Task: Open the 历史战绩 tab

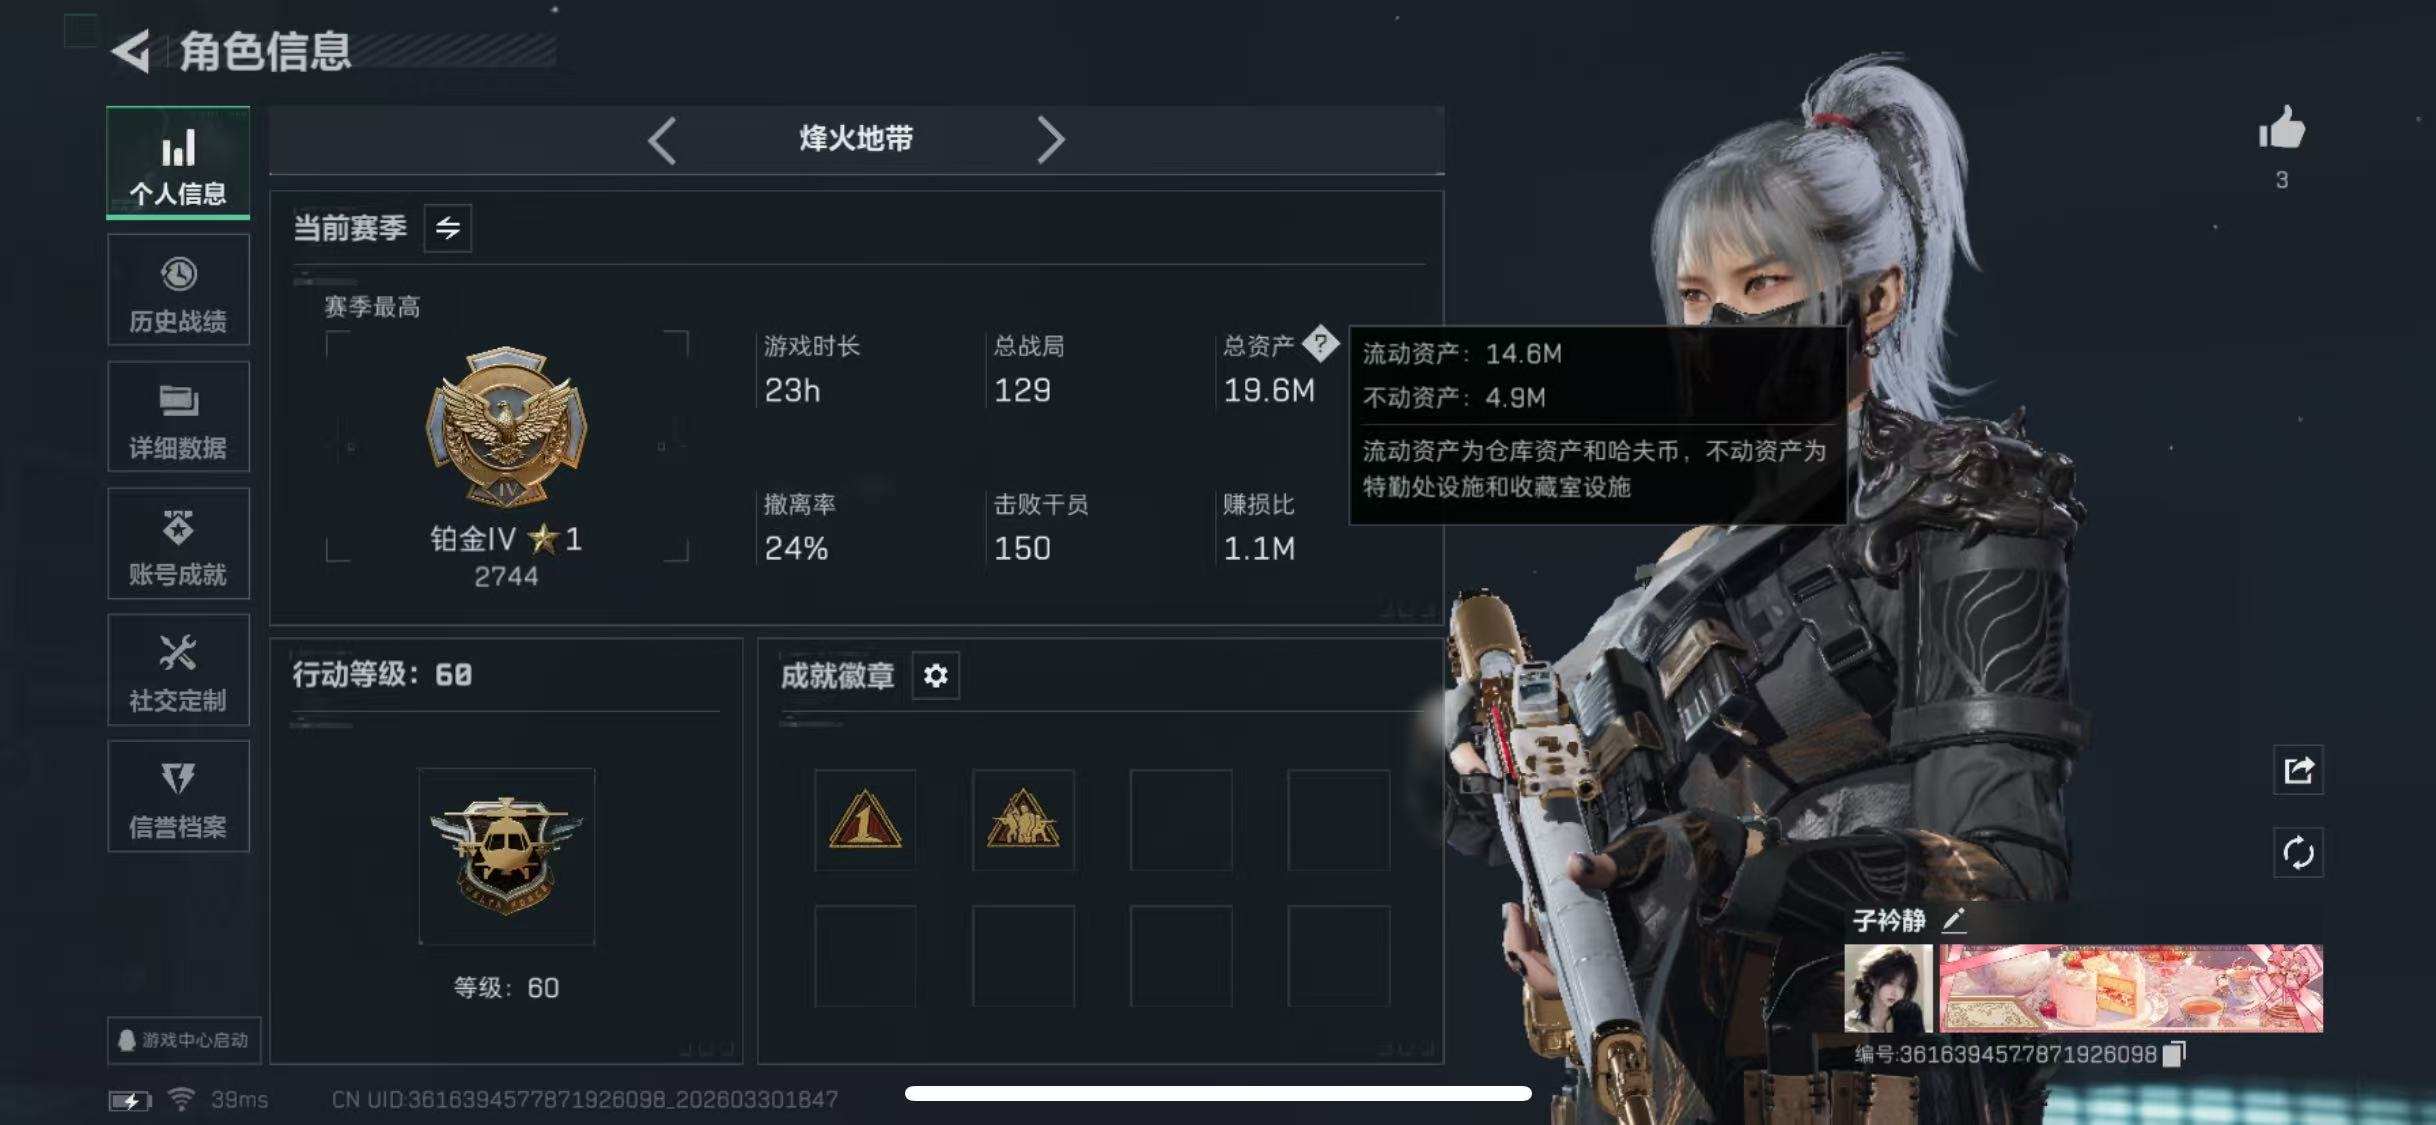Action: pyautogui.click(x=178, y=290)
